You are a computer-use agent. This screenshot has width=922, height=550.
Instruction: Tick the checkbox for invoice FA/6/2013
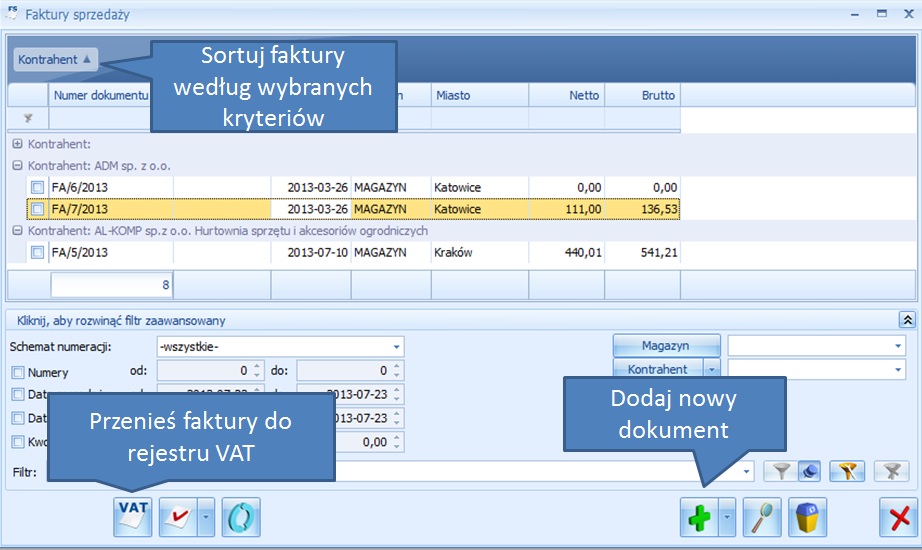coord(38,188)
